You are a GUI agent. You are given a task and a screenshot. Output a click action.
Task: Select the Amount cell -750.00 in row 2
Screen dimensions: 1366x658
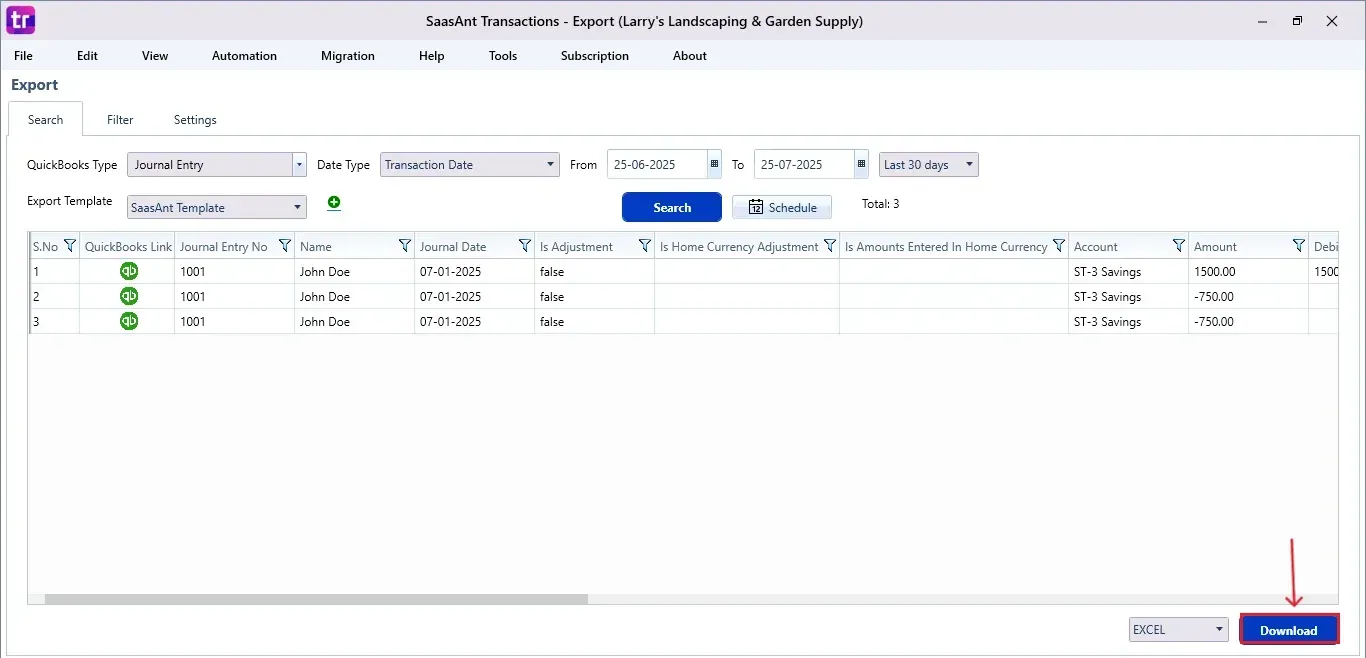[x=1249, y=296]
